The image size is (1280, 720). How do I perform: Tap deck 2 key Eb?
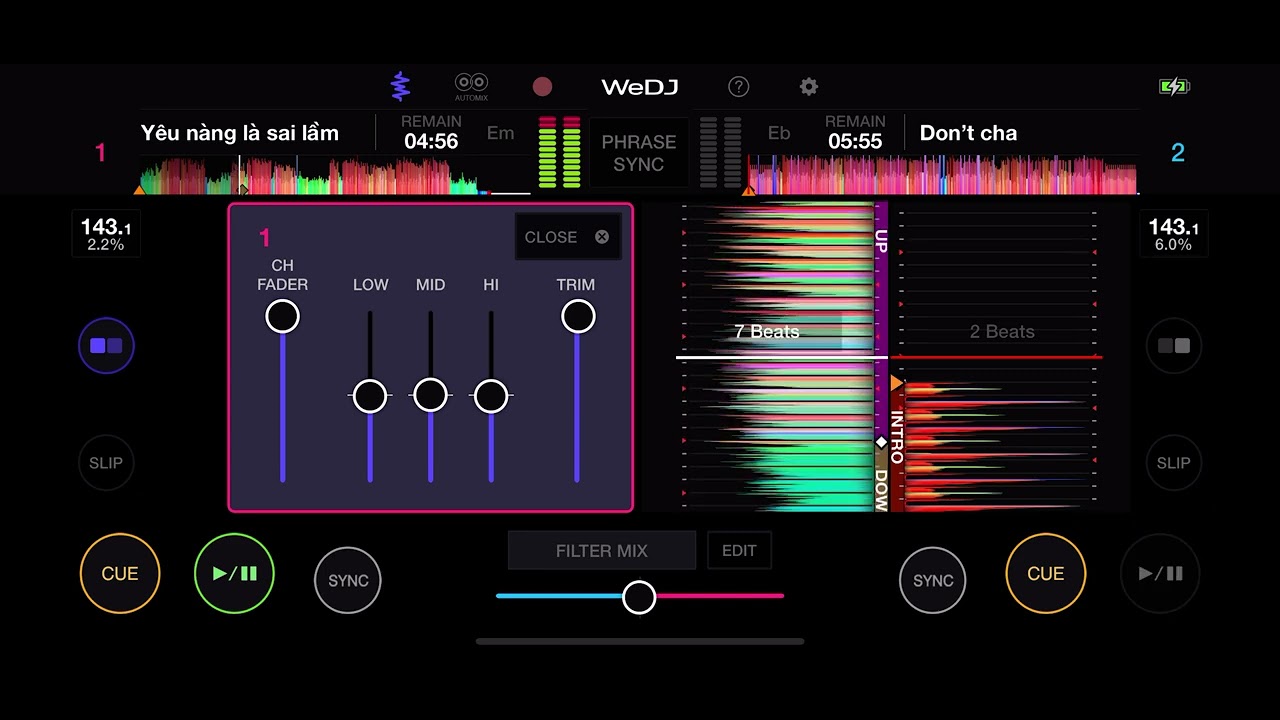[779, 133]
